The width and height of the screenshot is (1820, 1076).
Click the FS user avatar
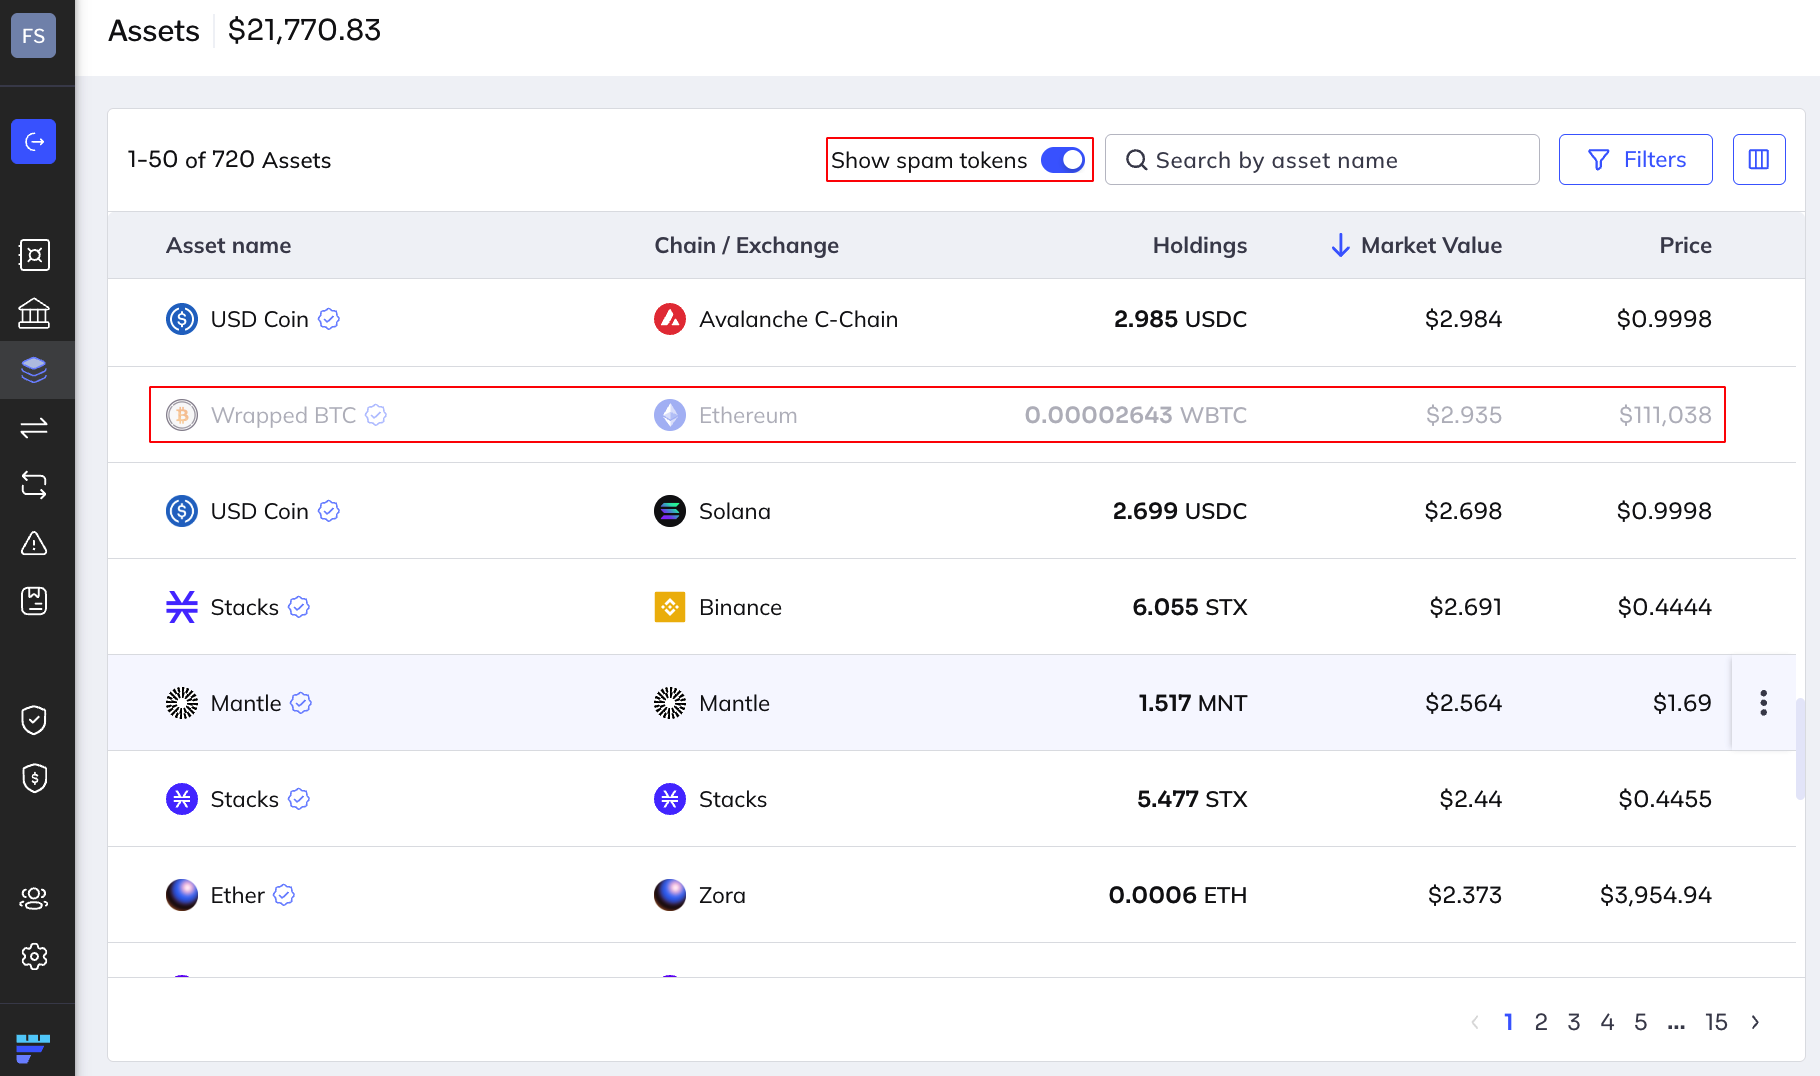[34, 36]
